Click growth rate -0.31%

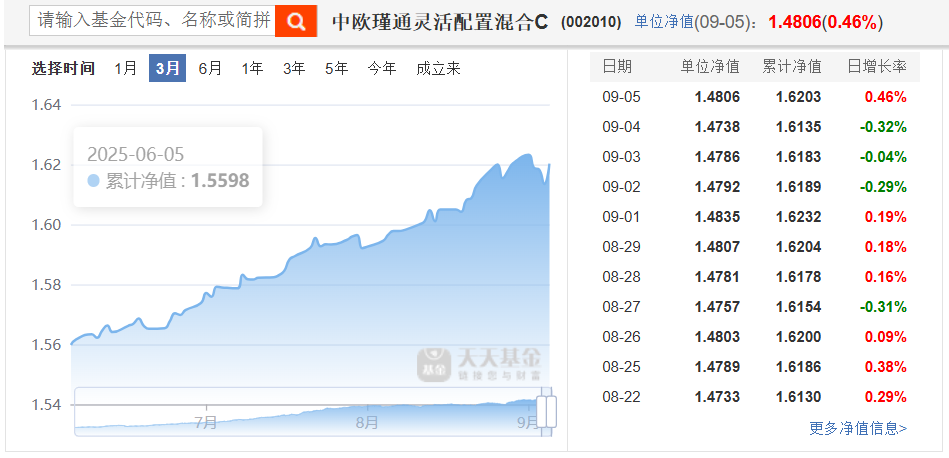coord(884,307)
